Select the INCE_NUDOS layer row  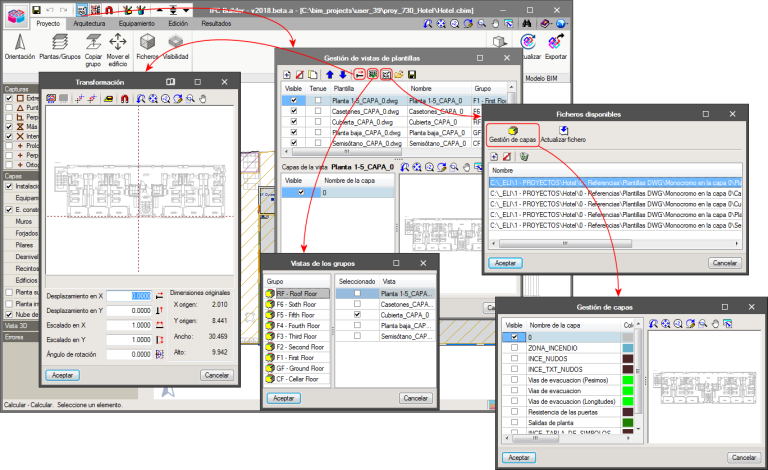(x=568, y=358)
